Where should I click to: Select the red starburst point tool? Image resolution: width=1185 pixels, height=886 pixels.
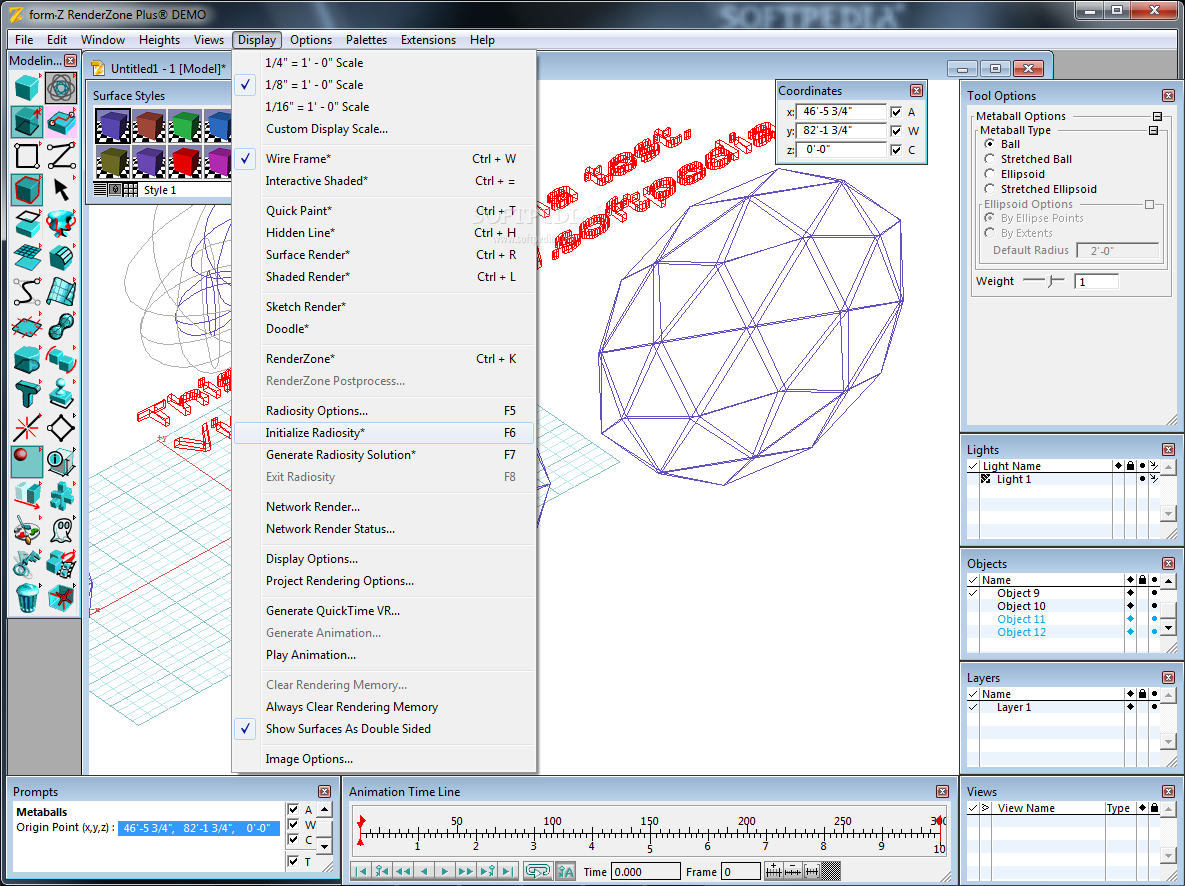click(x=27, y=428)
